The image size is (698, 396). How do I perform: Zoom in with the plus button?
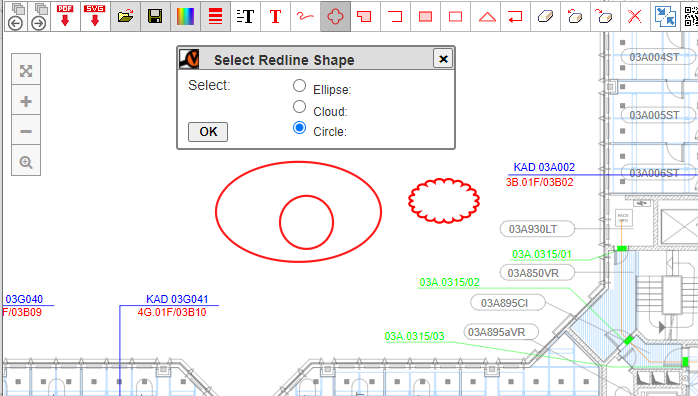click(26, 101)
